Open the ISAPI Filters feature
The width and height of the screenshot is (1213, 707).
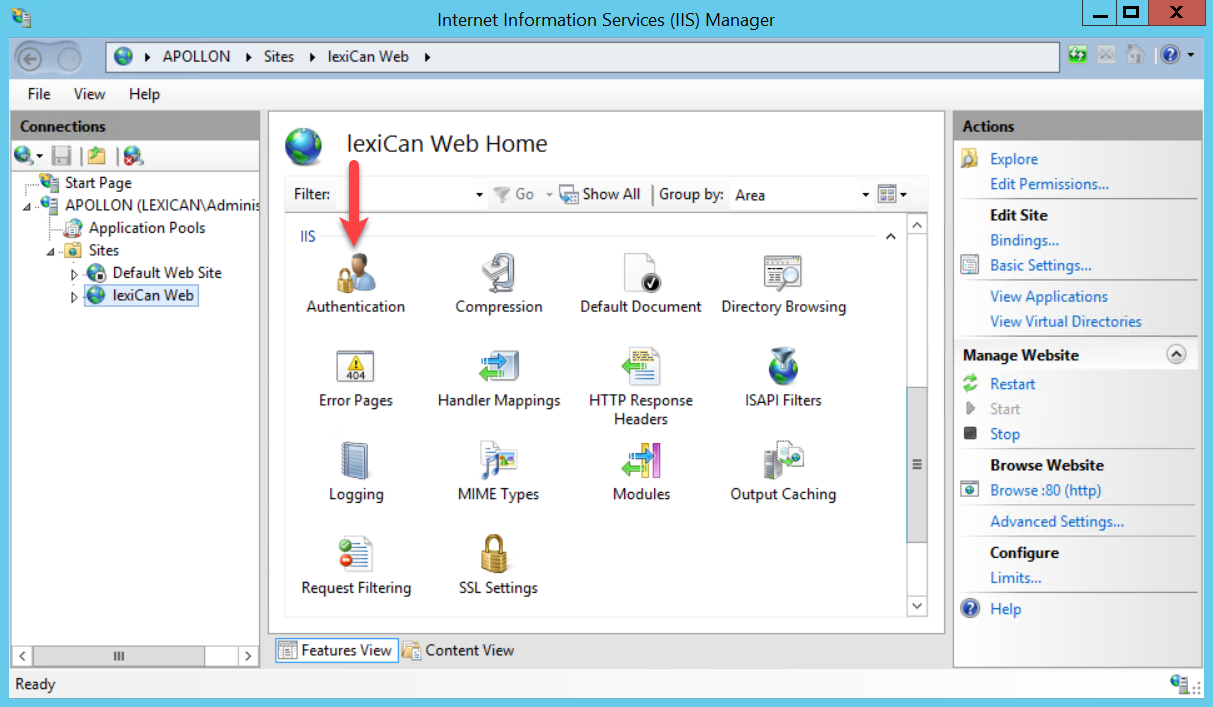[x=783, y=367]
